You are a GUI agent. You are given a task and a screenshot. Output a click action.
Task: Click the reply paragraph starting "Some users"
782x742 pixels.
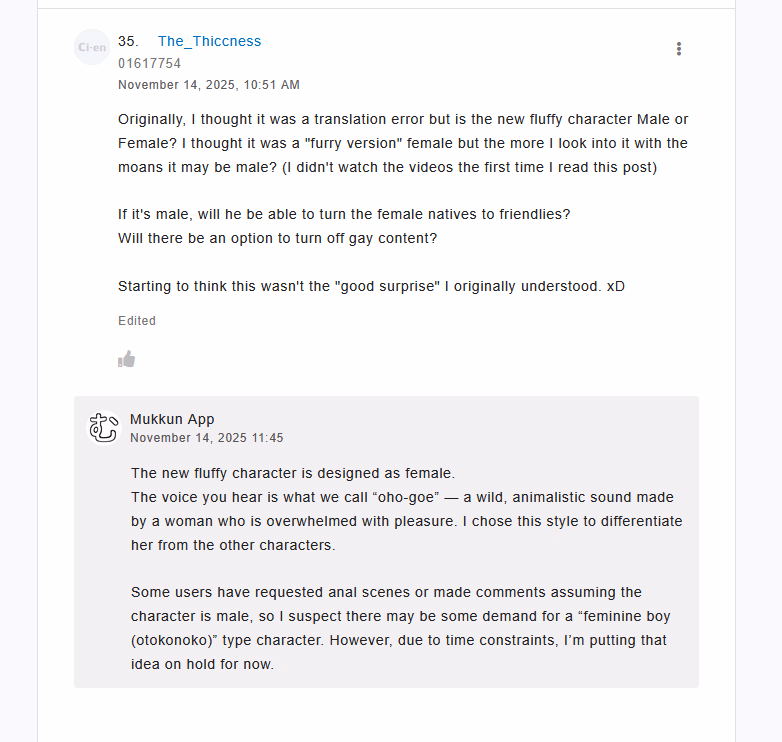(x=386, y=592)
